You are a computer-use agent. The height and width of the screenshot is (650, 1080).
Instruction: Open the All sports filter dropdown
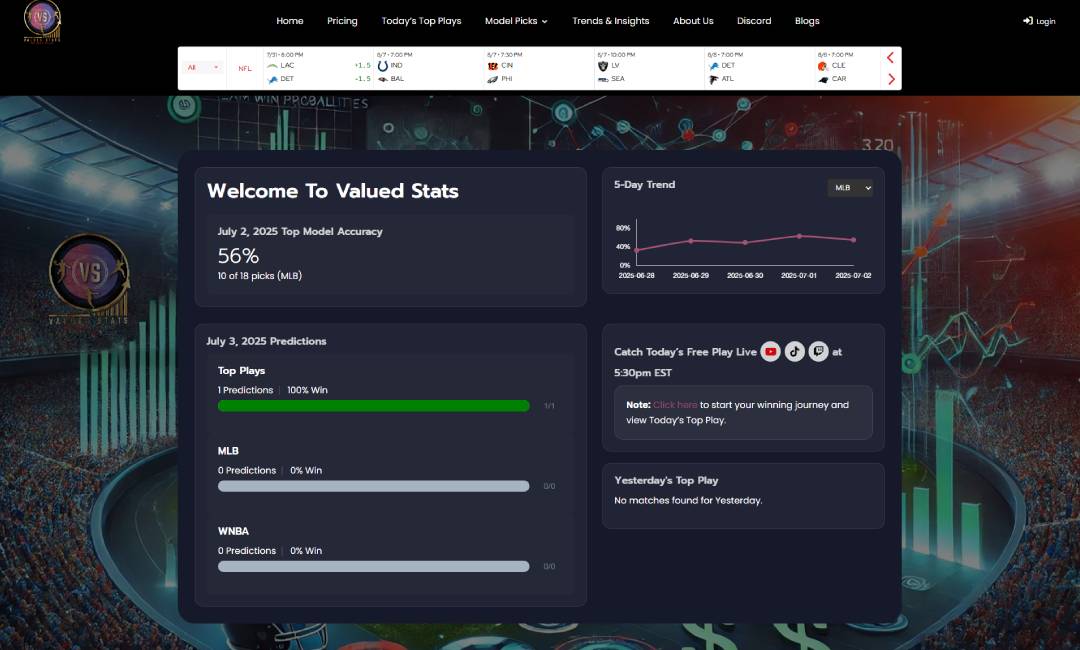[203, 68]
